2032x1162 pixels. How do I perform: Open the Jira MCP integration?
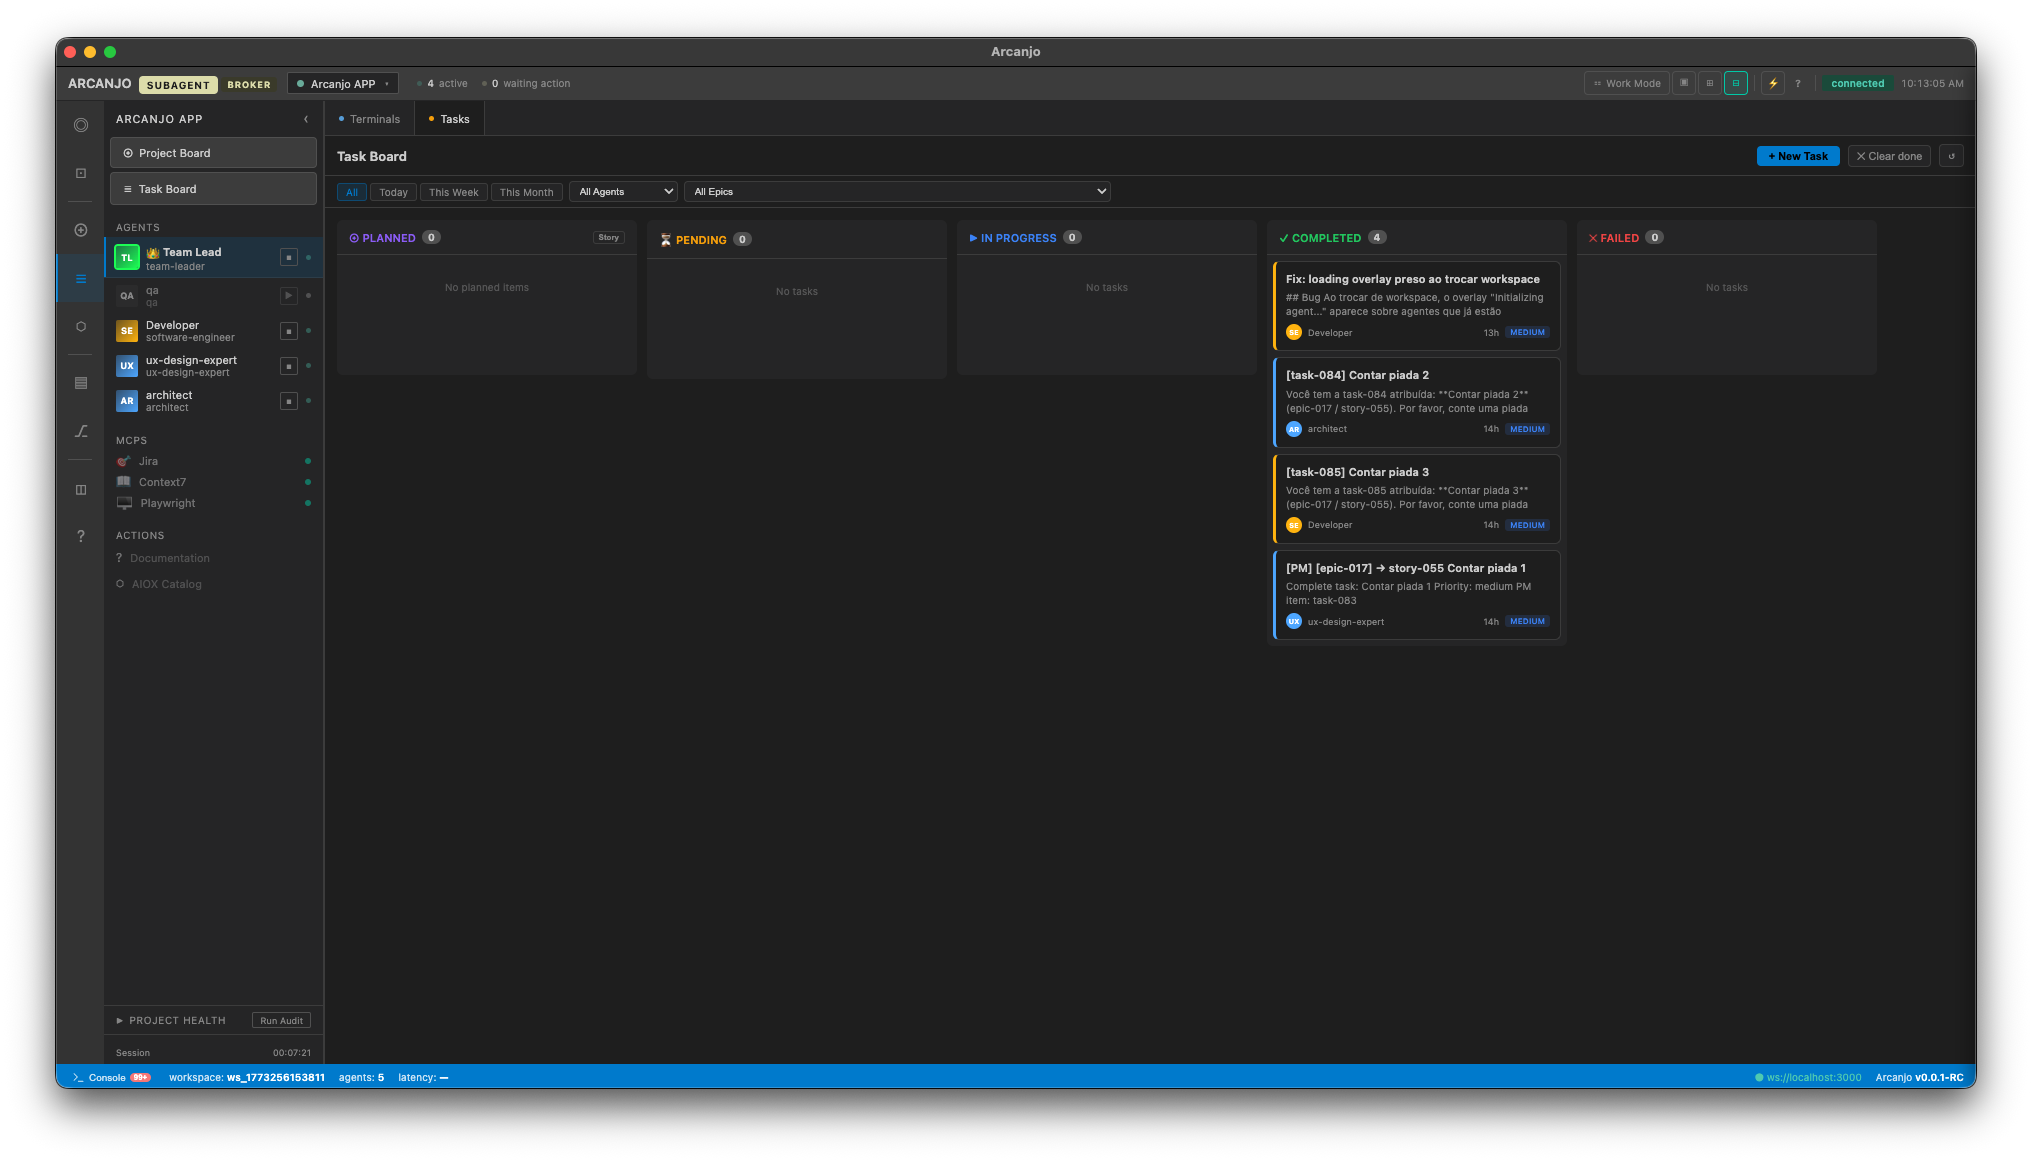[149, 461]
